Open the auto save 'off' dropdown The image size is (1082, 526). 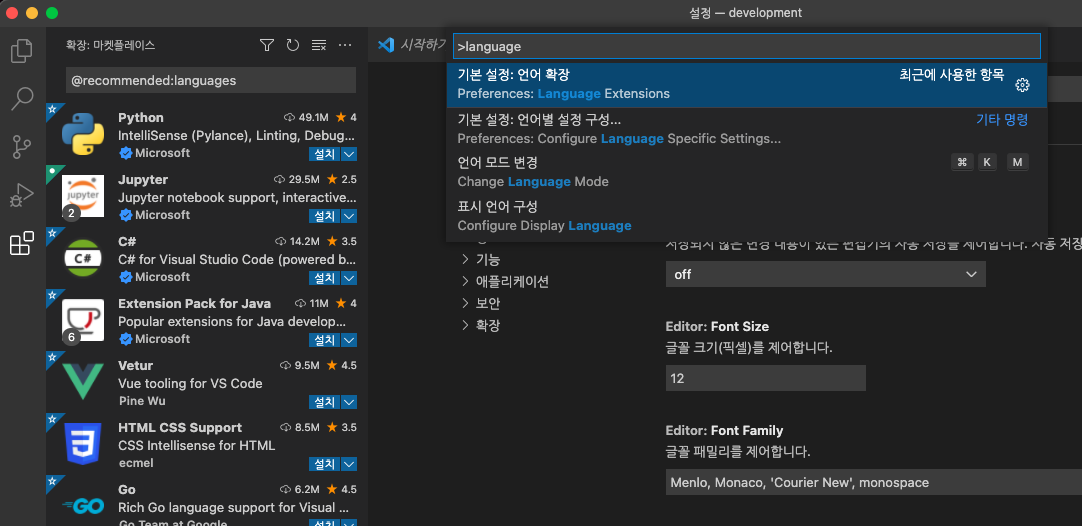[x=825, y=274]
